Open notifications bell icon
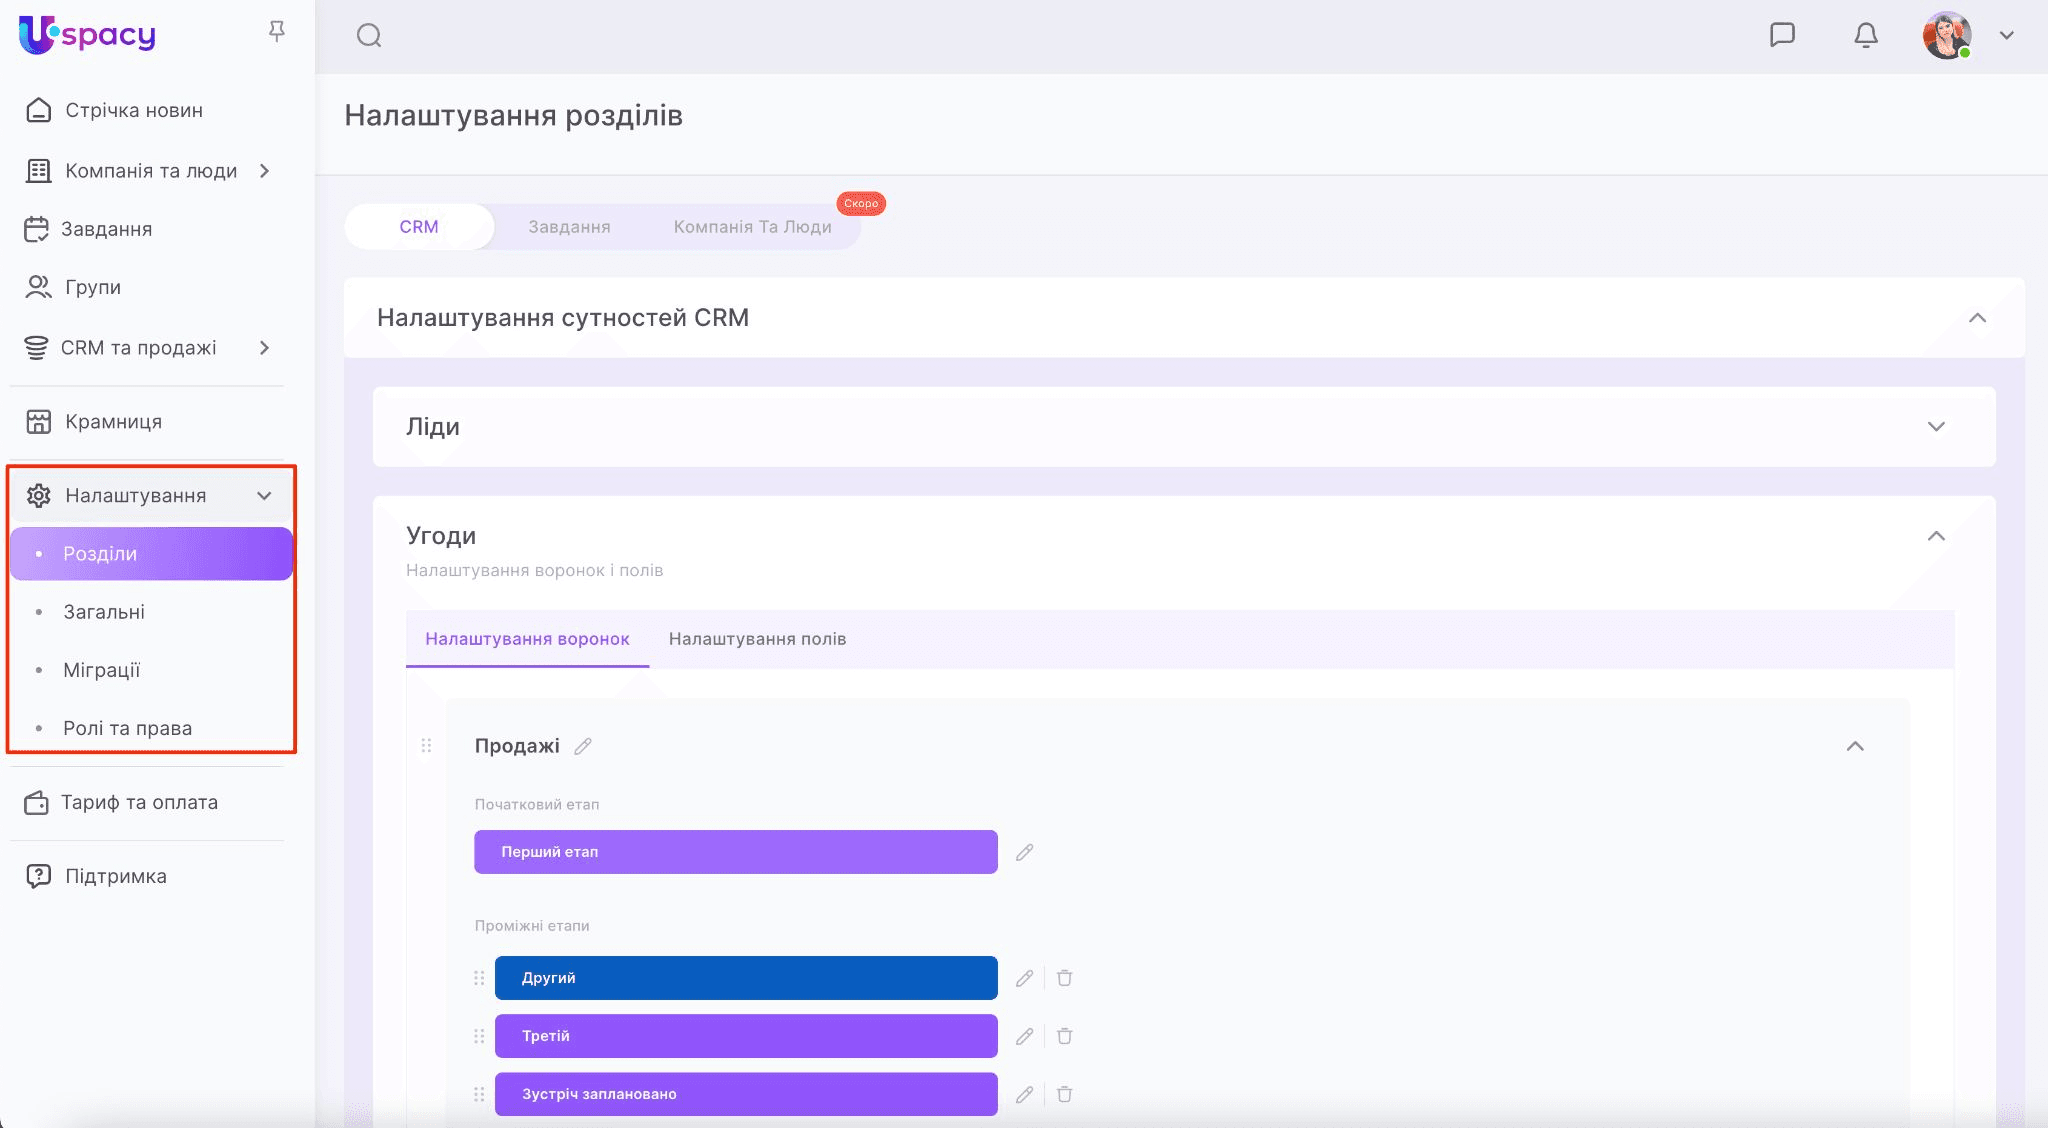Viewport: 2048px width, 1128px height. (x=1865, y=35)
